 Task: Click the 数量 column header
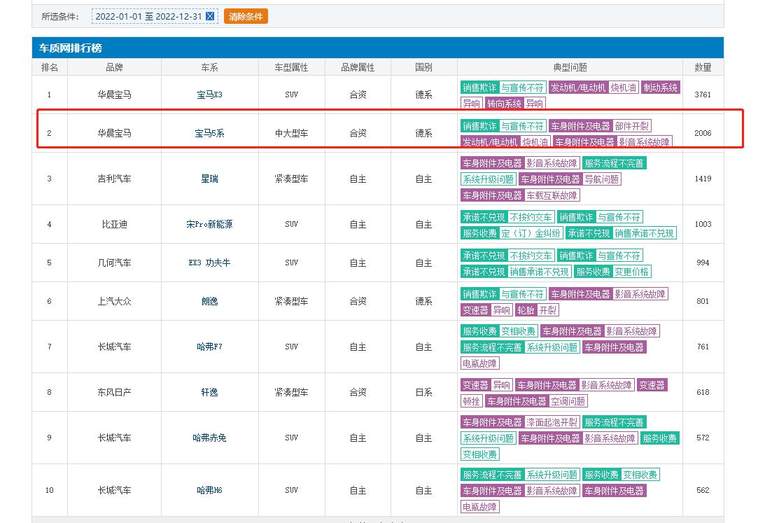tap(703, 67)
